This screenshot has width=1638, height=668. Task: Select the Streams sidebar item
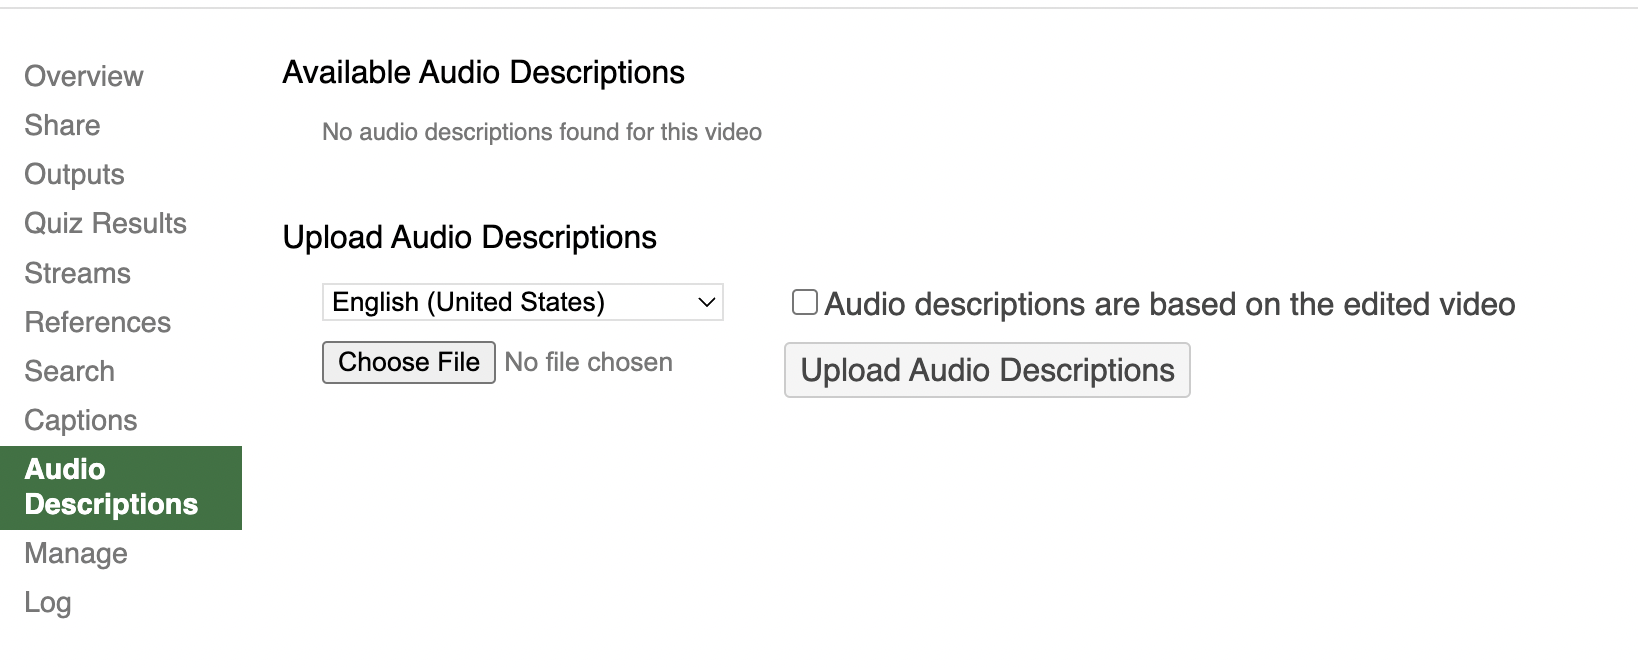77,273
